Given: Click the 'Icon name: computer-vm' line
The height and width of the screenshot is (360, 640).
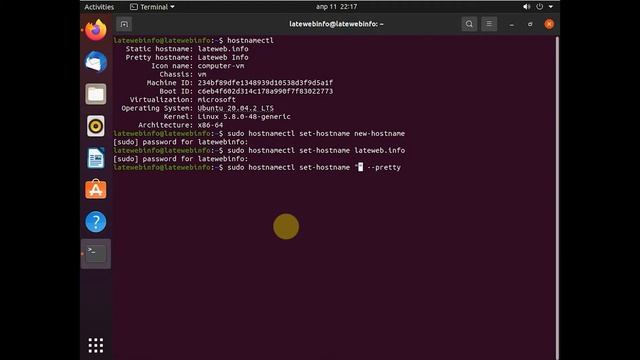Looking at the screenshot, I should [x=198, y=66].
